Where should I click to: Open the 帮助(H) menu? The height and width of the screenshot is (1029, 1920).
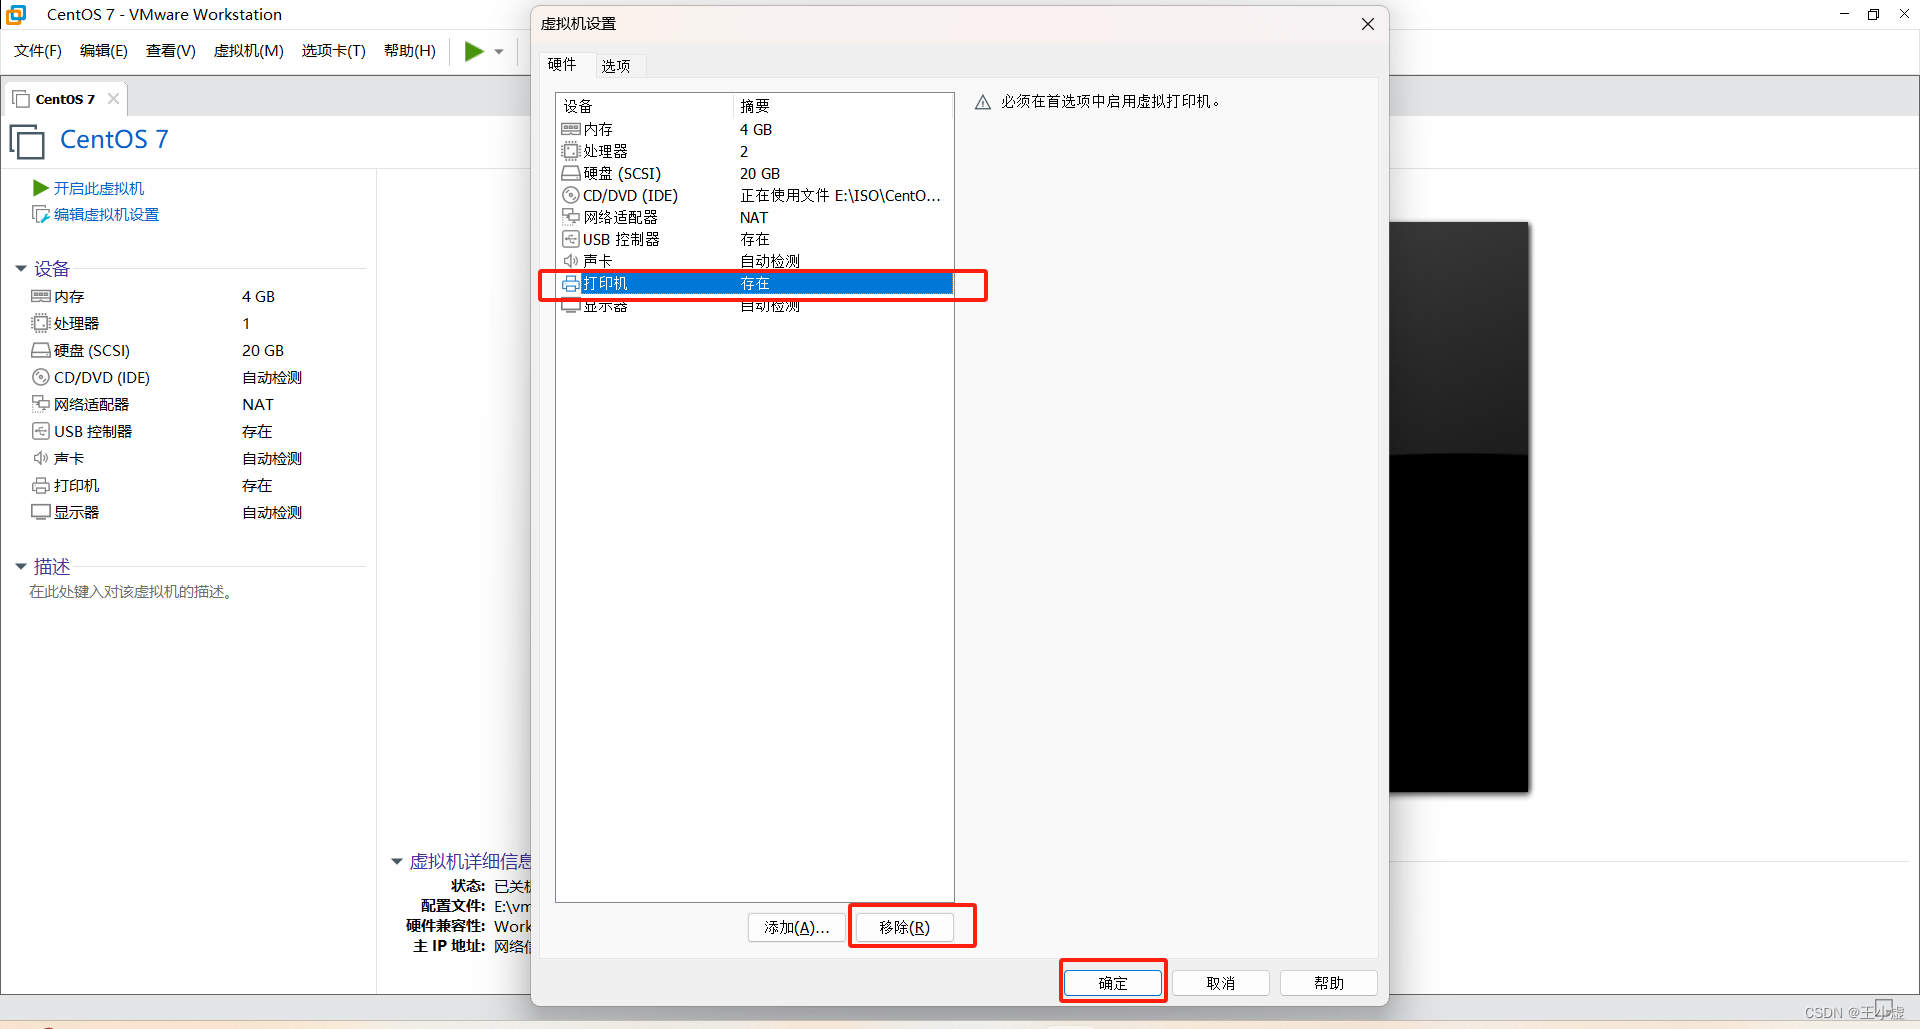coord(410,51)
